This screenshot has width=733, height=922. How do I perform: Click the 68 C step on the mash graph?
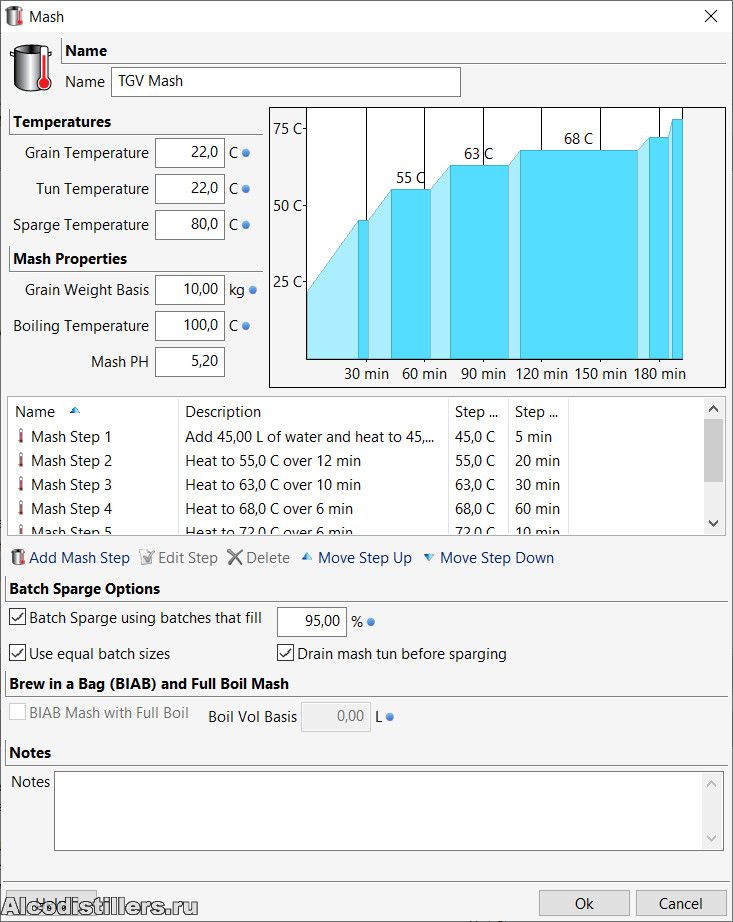578,250
